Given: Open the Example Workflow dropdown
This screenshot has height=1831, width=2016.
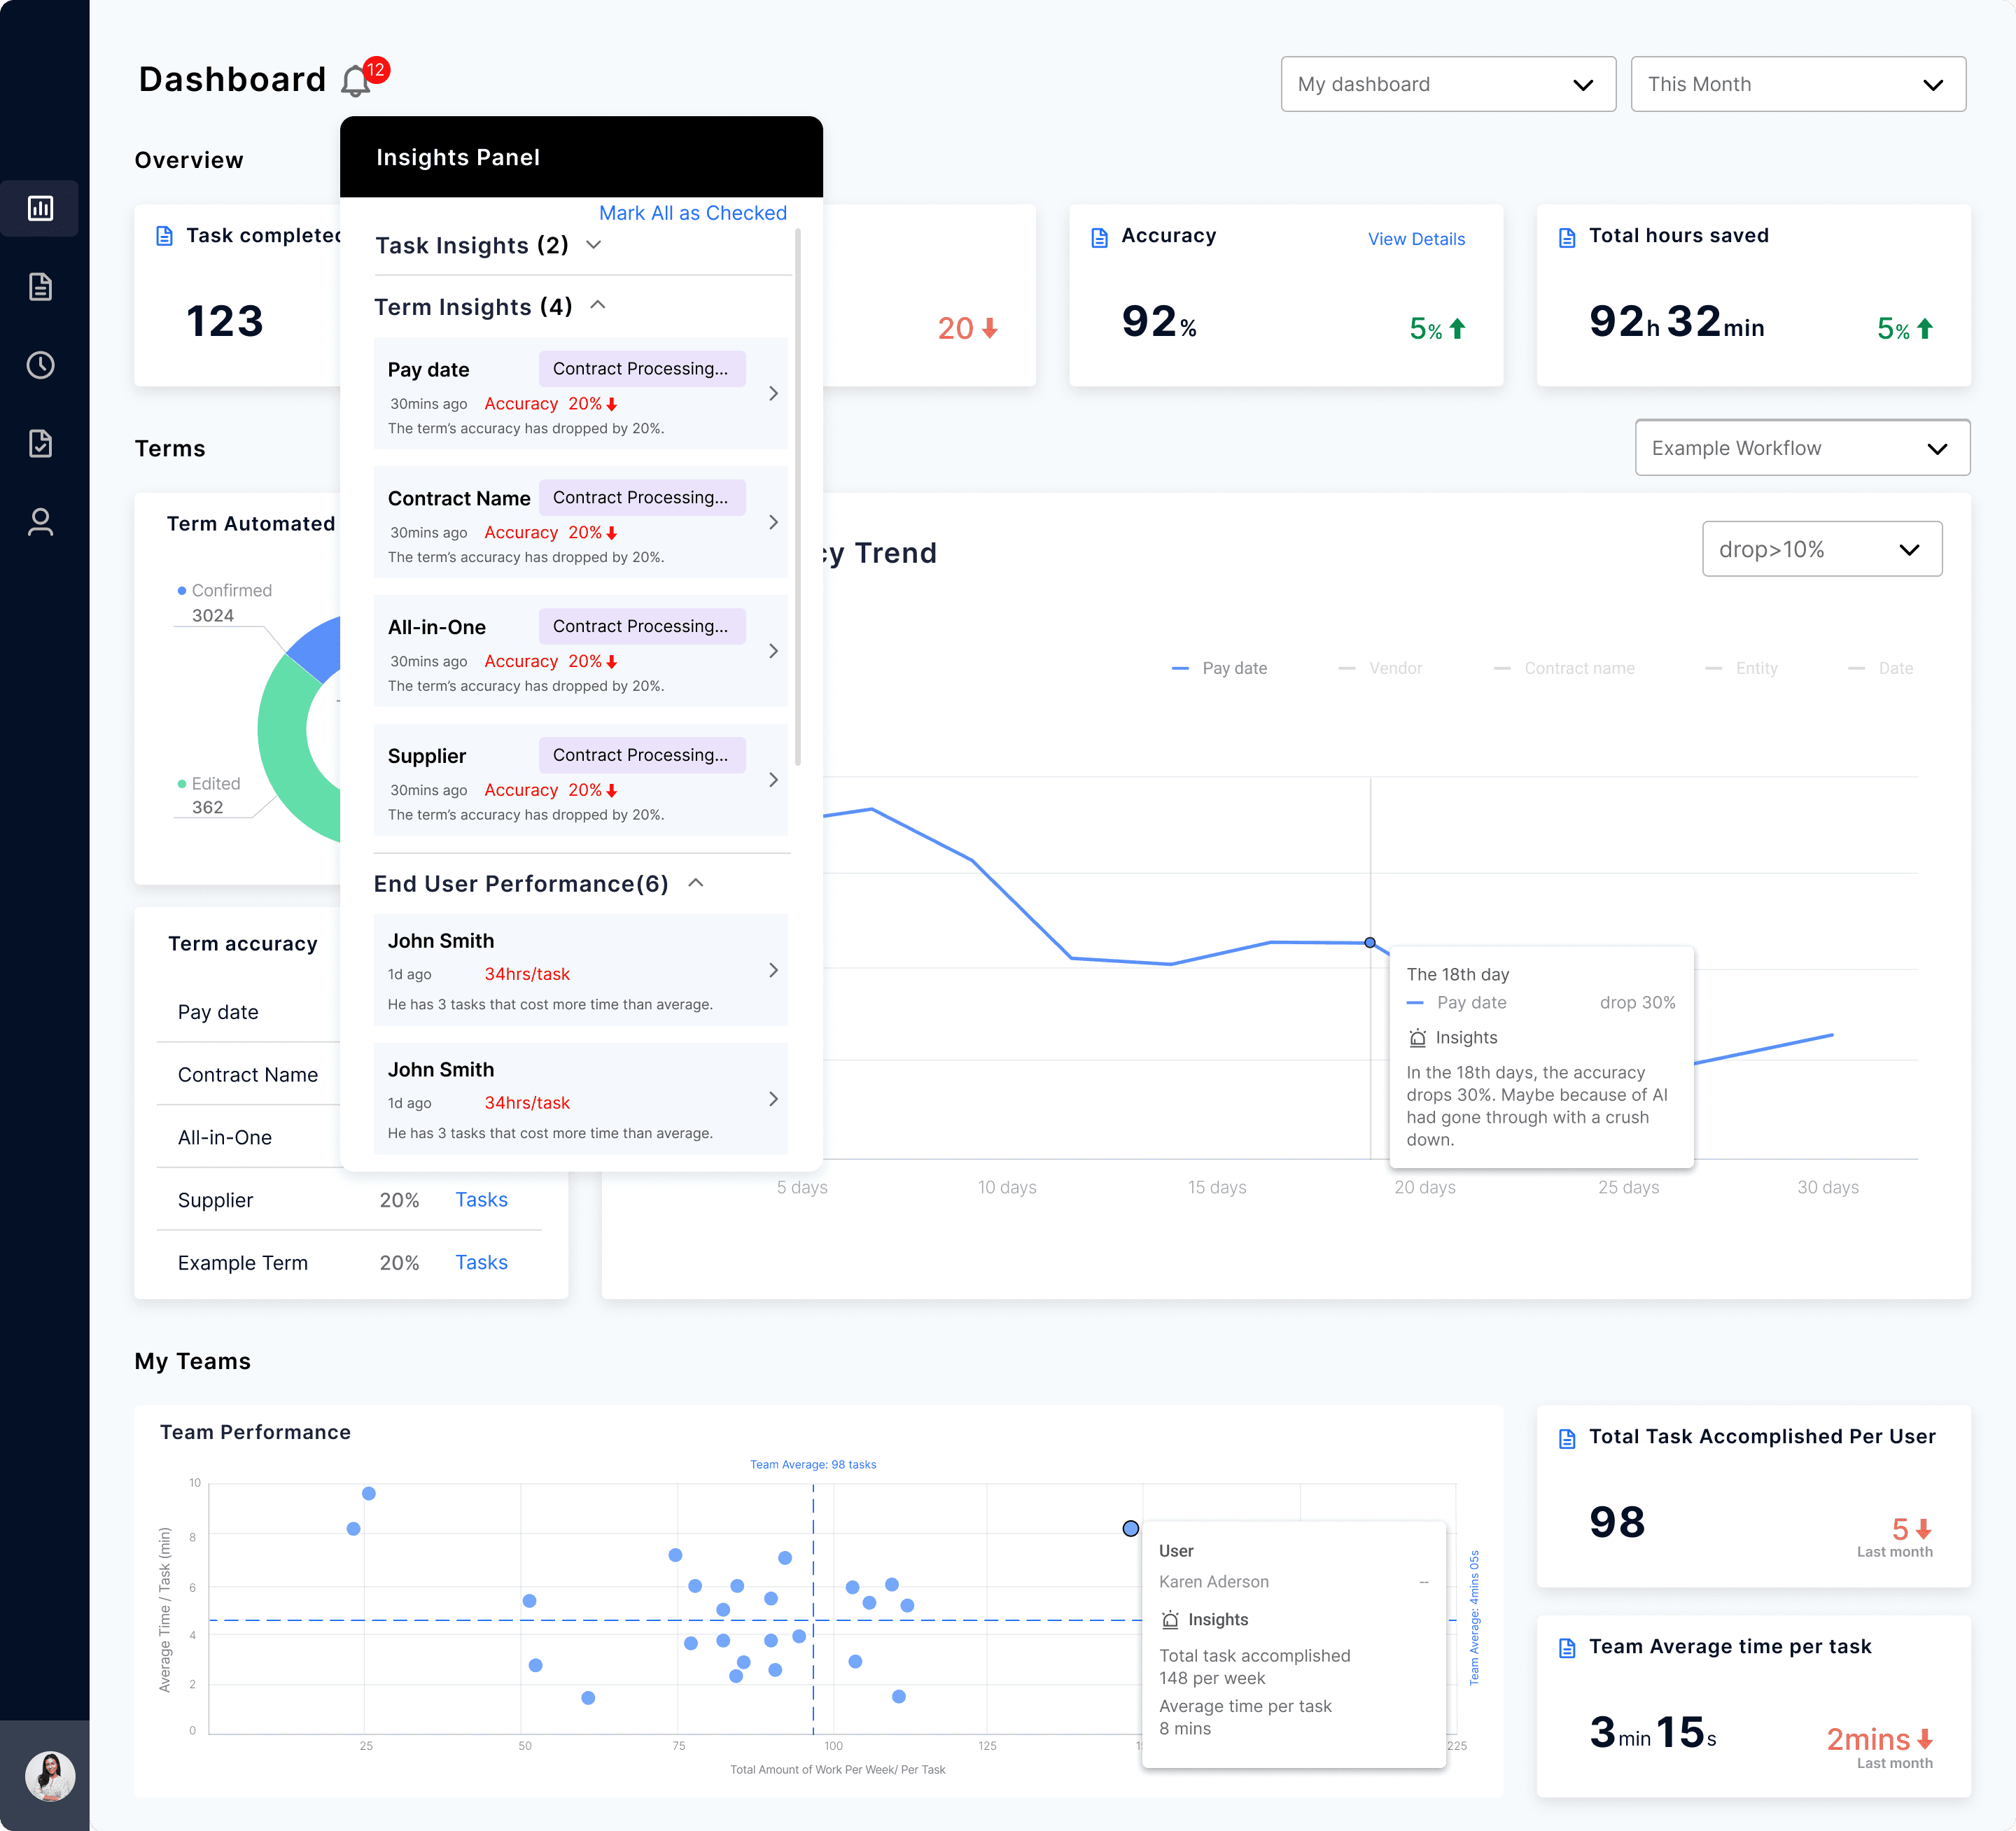Looking at the screenshot, I should 1802,448.
